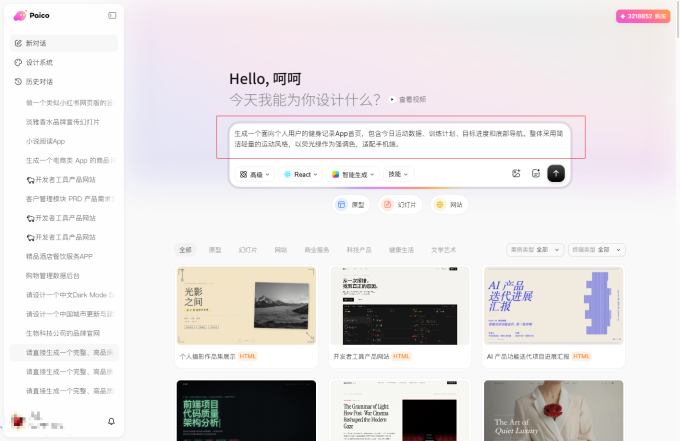The image size is (680, 441).
Task: Click the attach reference icon beside send
Action: pos(536,173)
